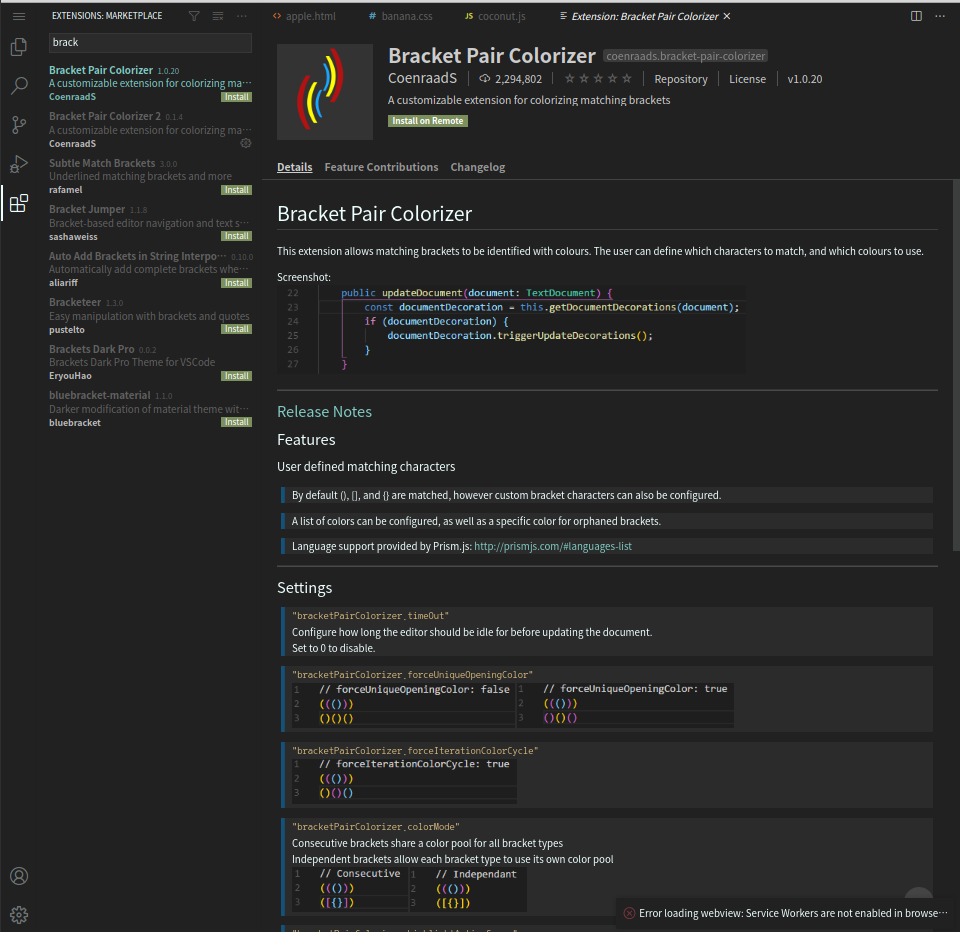Click the v1.0.20 version label

pyautogui.click(x=804, y=79)
